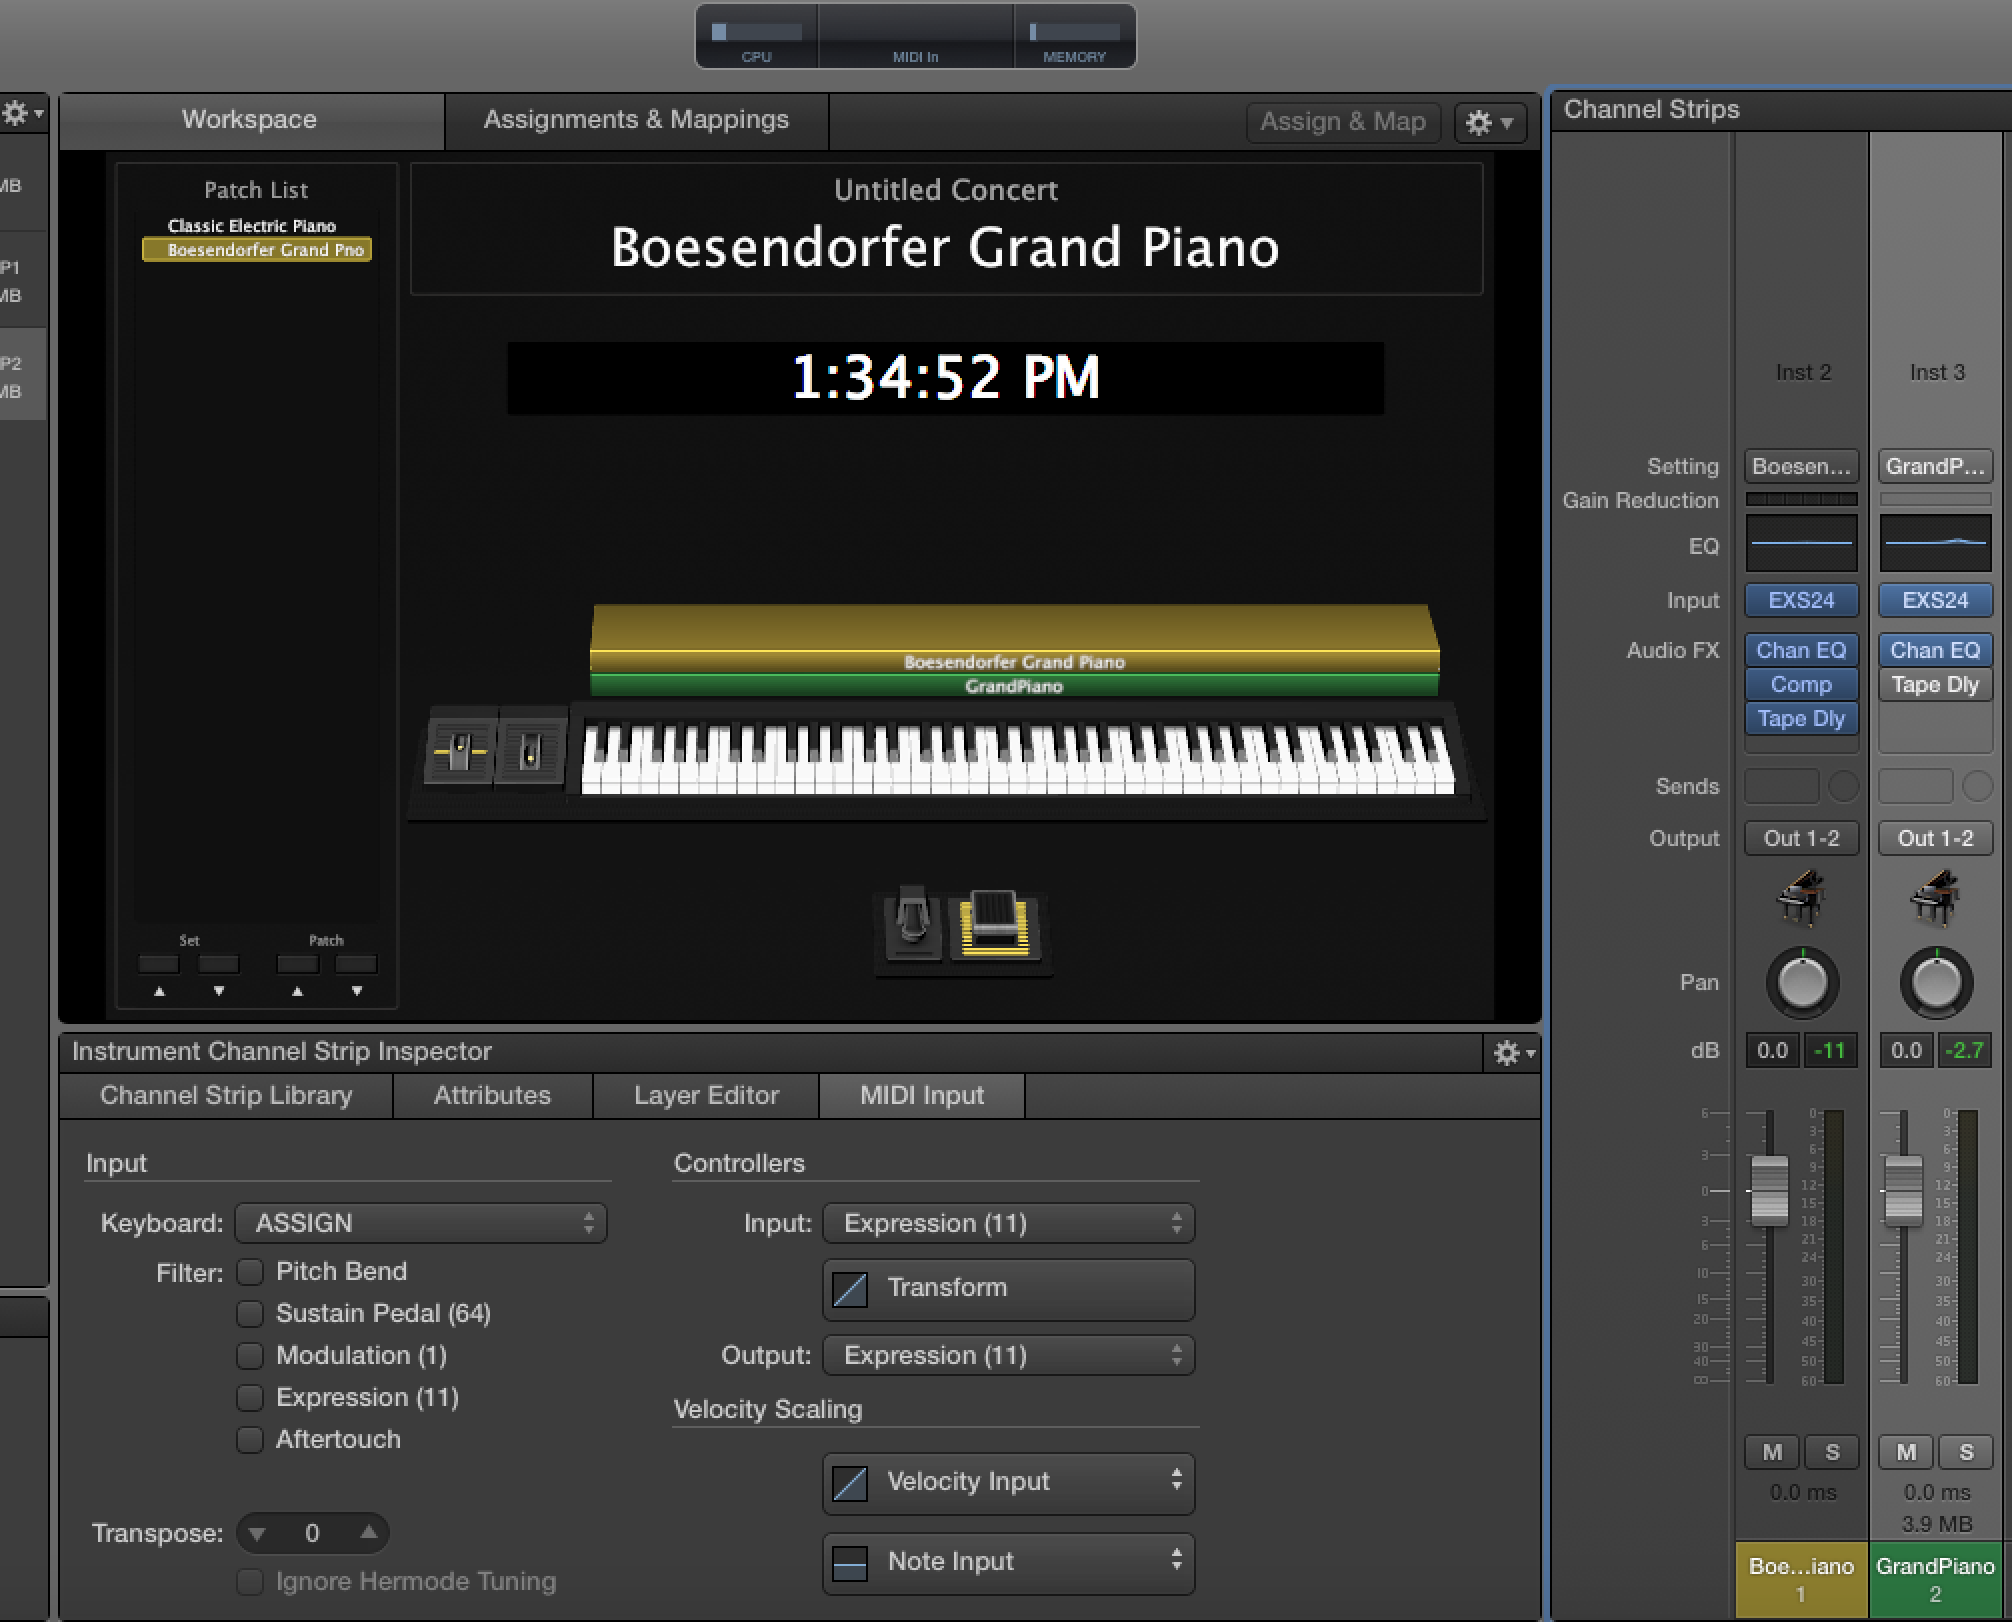
Task: Select the MIDI Input tab
Action: pyautogui.click(x=922, y=1095)
